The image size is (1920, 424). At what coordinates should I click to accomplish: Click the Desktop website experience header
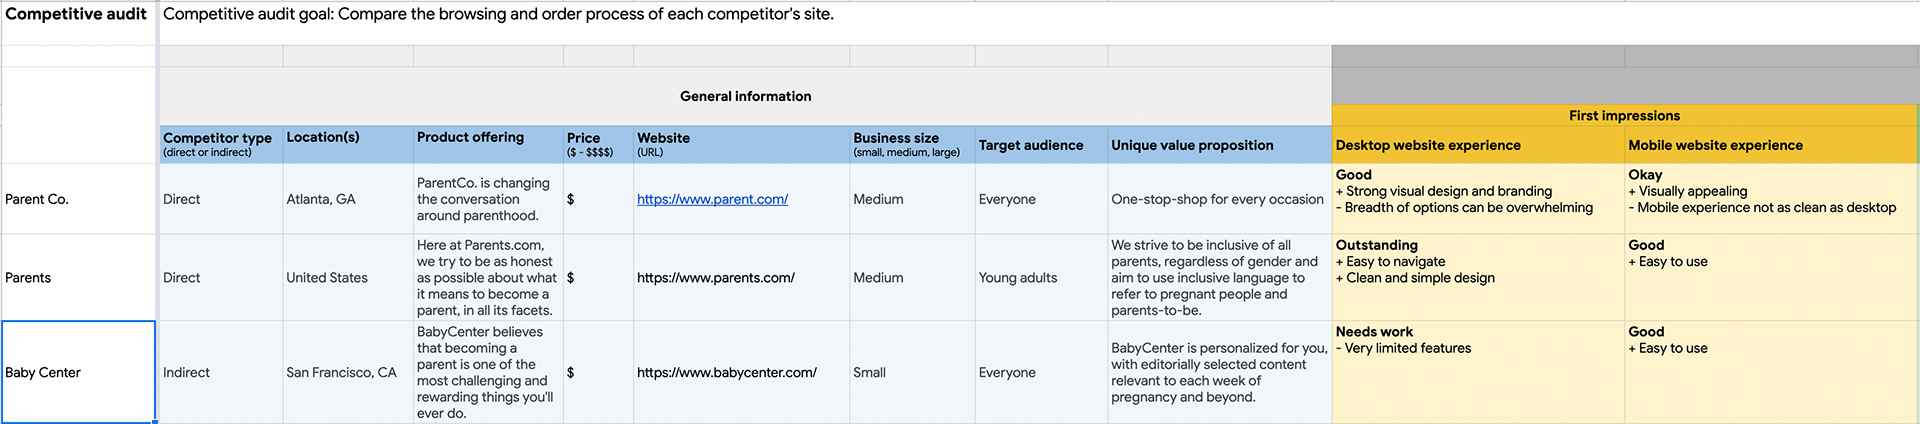(x=1478, y=144)
